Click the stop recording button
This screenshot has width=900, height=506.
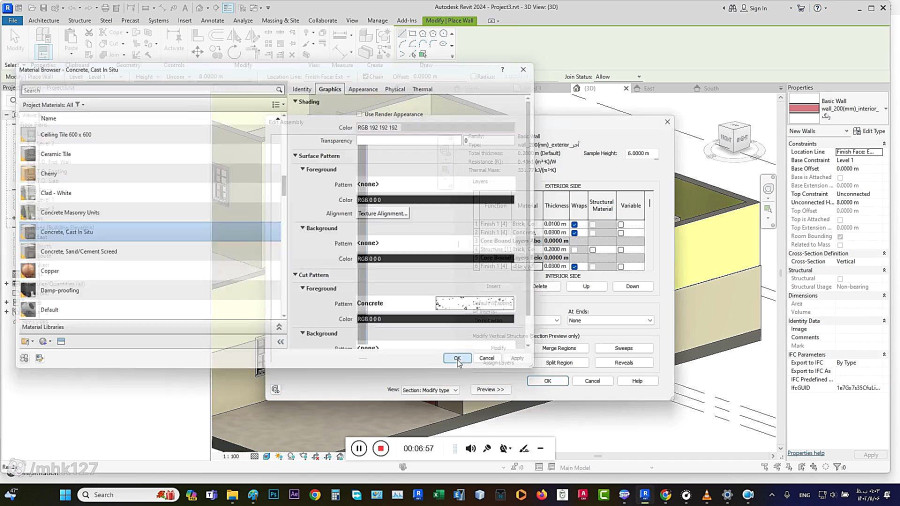pos(381,448)
